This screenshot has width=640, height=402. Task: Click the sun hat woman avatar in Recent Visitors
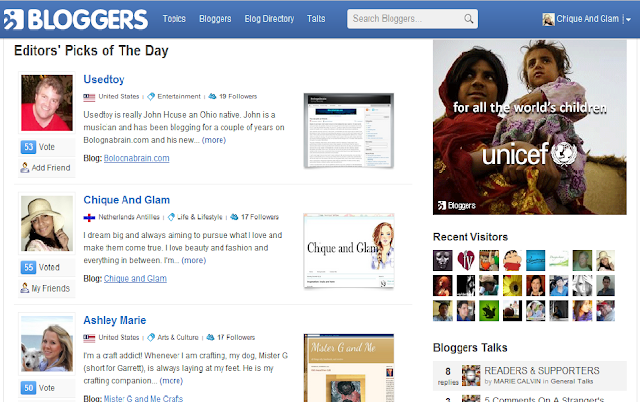605,260
